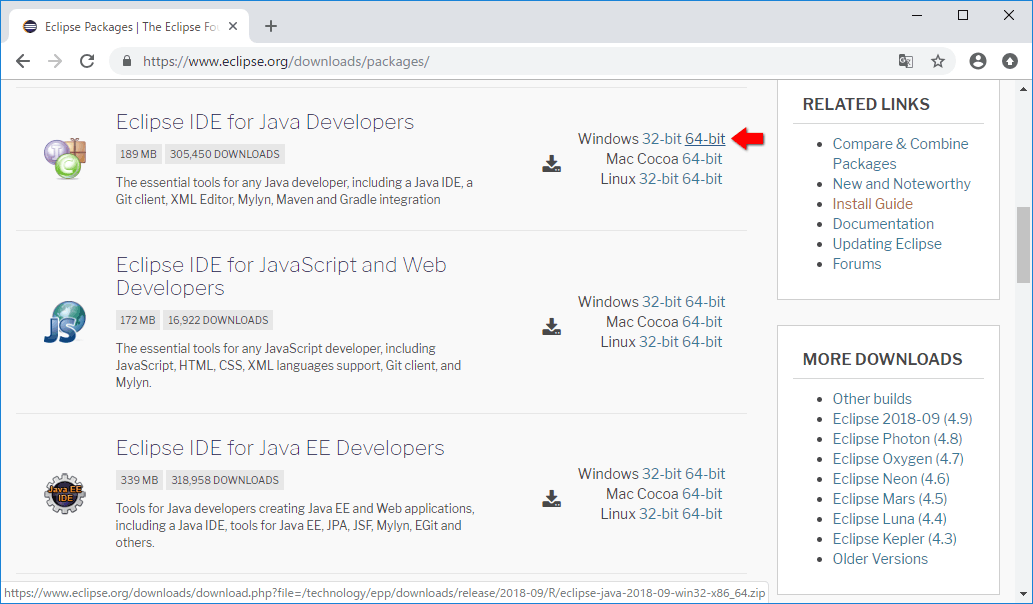Image resolution: width=1033 pixels, height=604 pixels.
Task: Download Java Developers Windows 32-bit
Action: (x=661, y=139)
